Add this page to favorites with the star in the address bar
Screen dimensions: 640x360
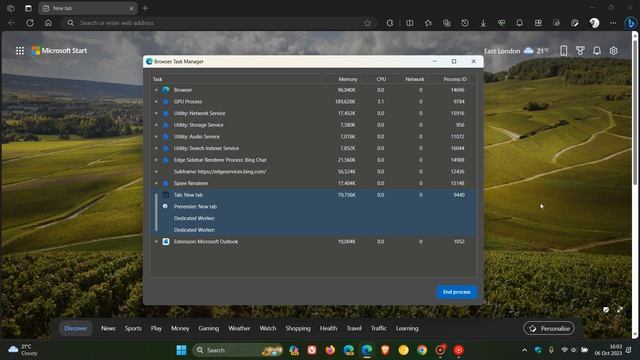[367, 23]
